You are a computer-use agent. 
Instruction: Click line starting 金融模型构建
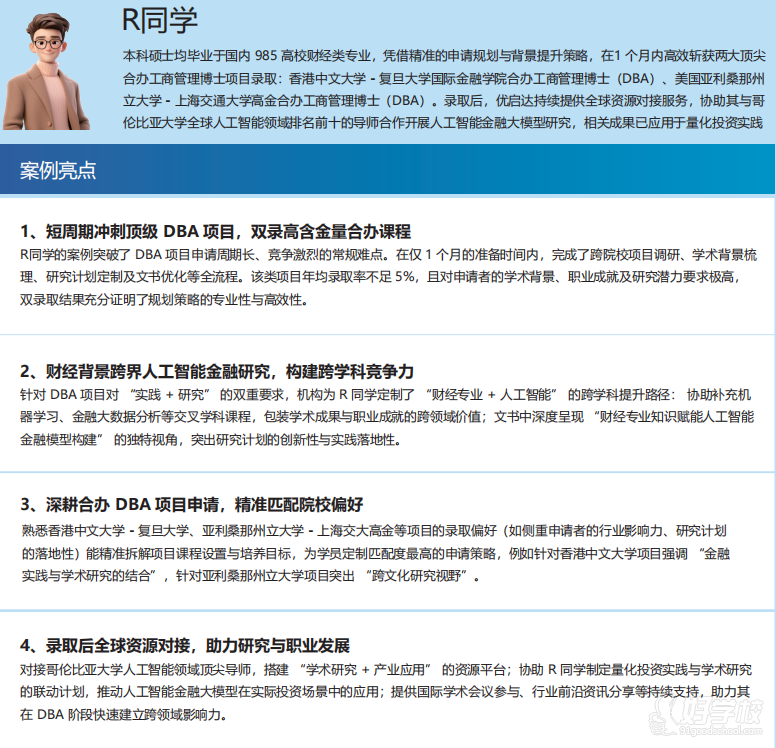210,440
